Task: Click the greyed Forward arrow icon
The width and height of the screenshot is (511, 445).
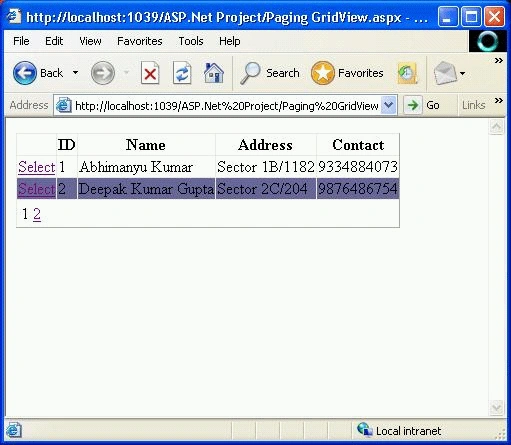Action: pos(103,73)
